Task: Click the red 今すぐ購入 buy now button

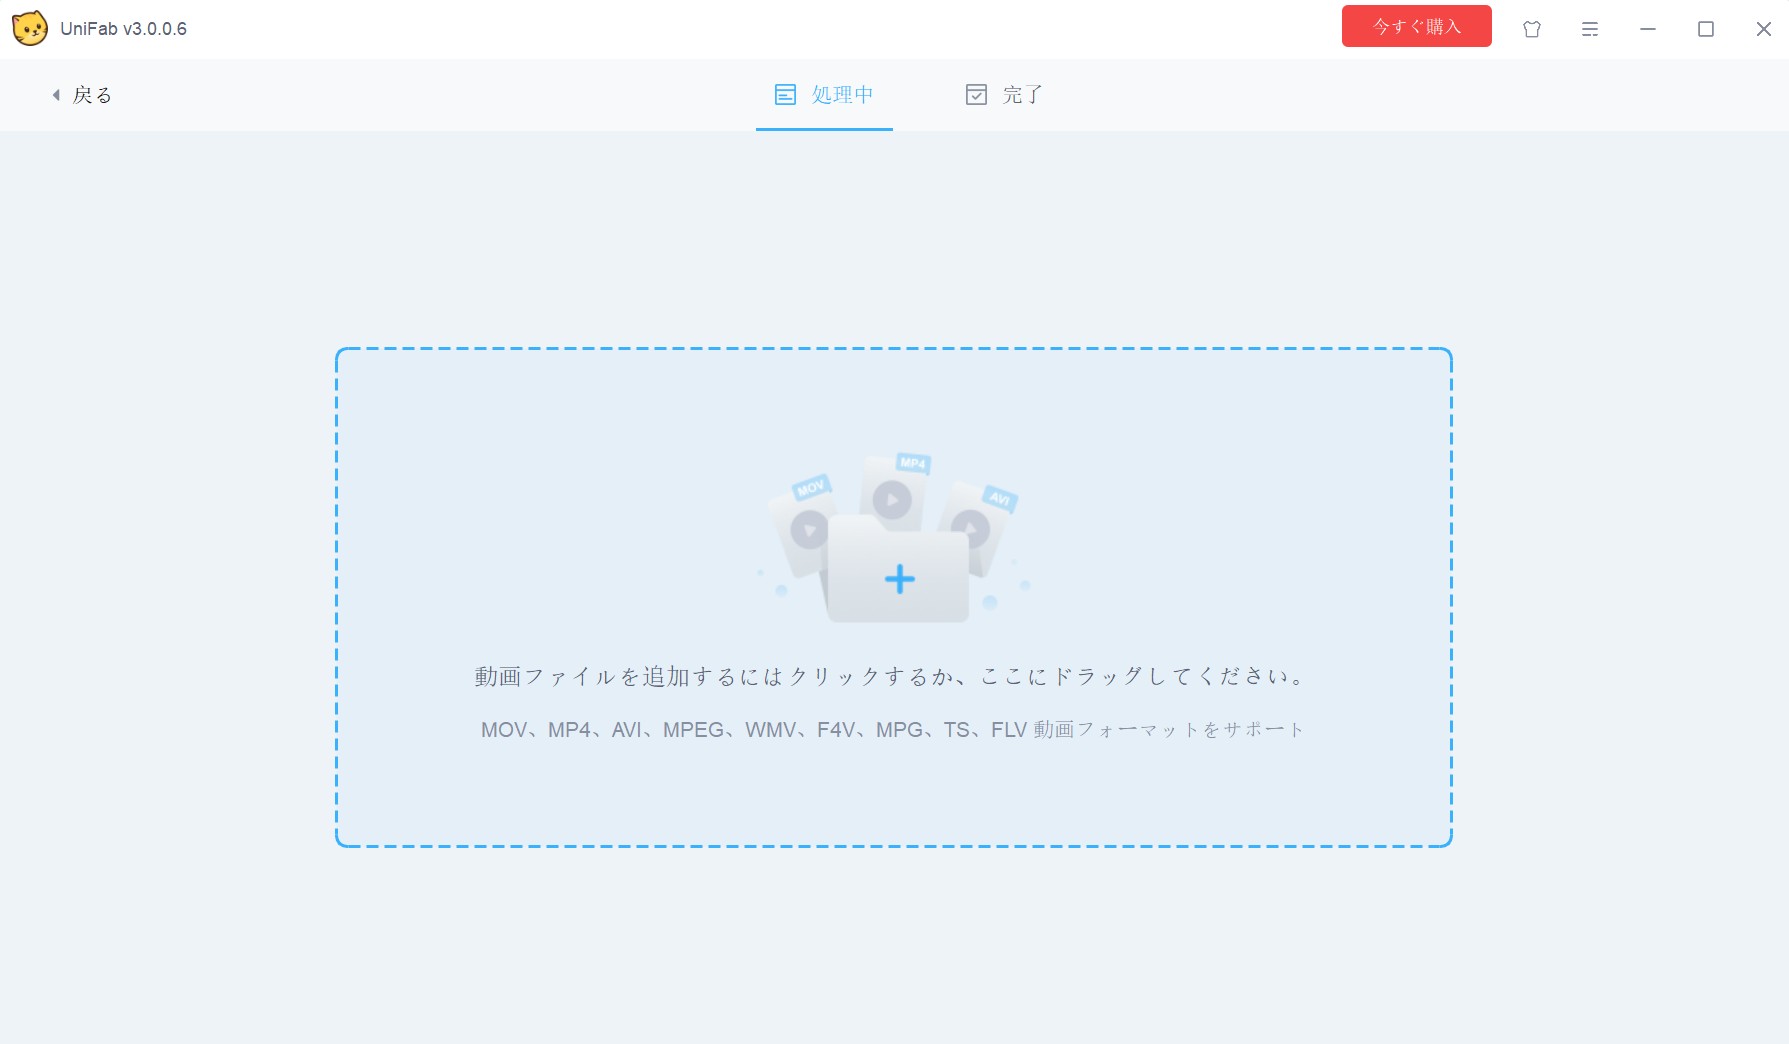Action: (x=1416, y=26)
